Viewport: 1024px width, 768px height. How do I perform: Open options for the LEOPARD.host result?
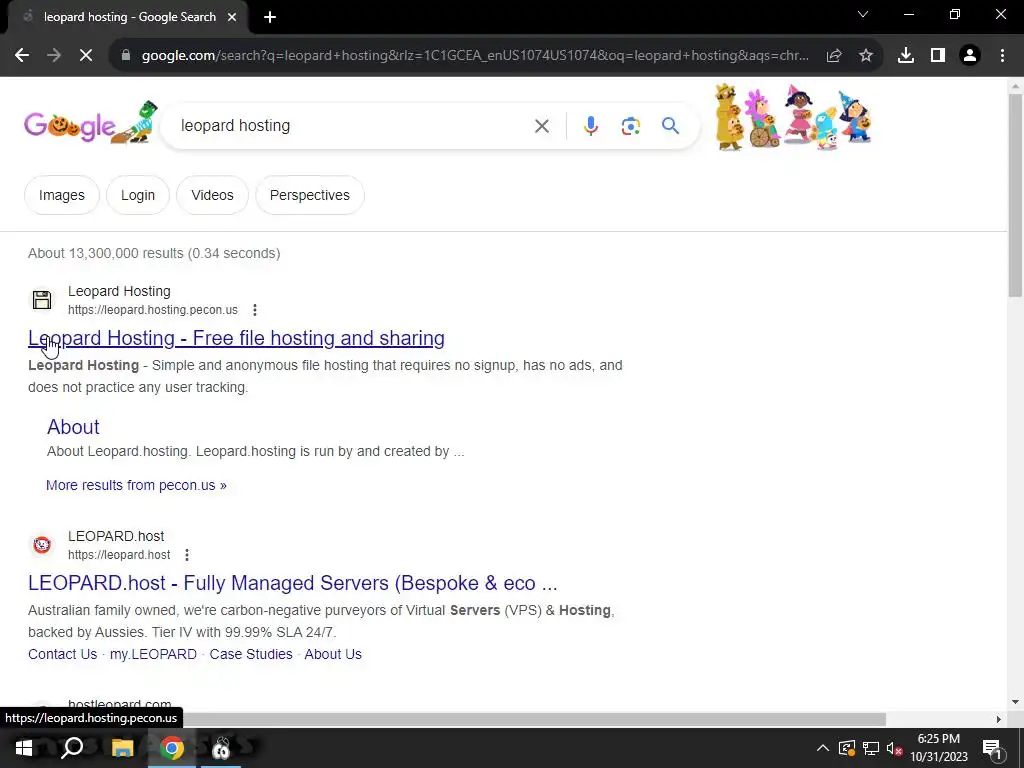point(187,554)
